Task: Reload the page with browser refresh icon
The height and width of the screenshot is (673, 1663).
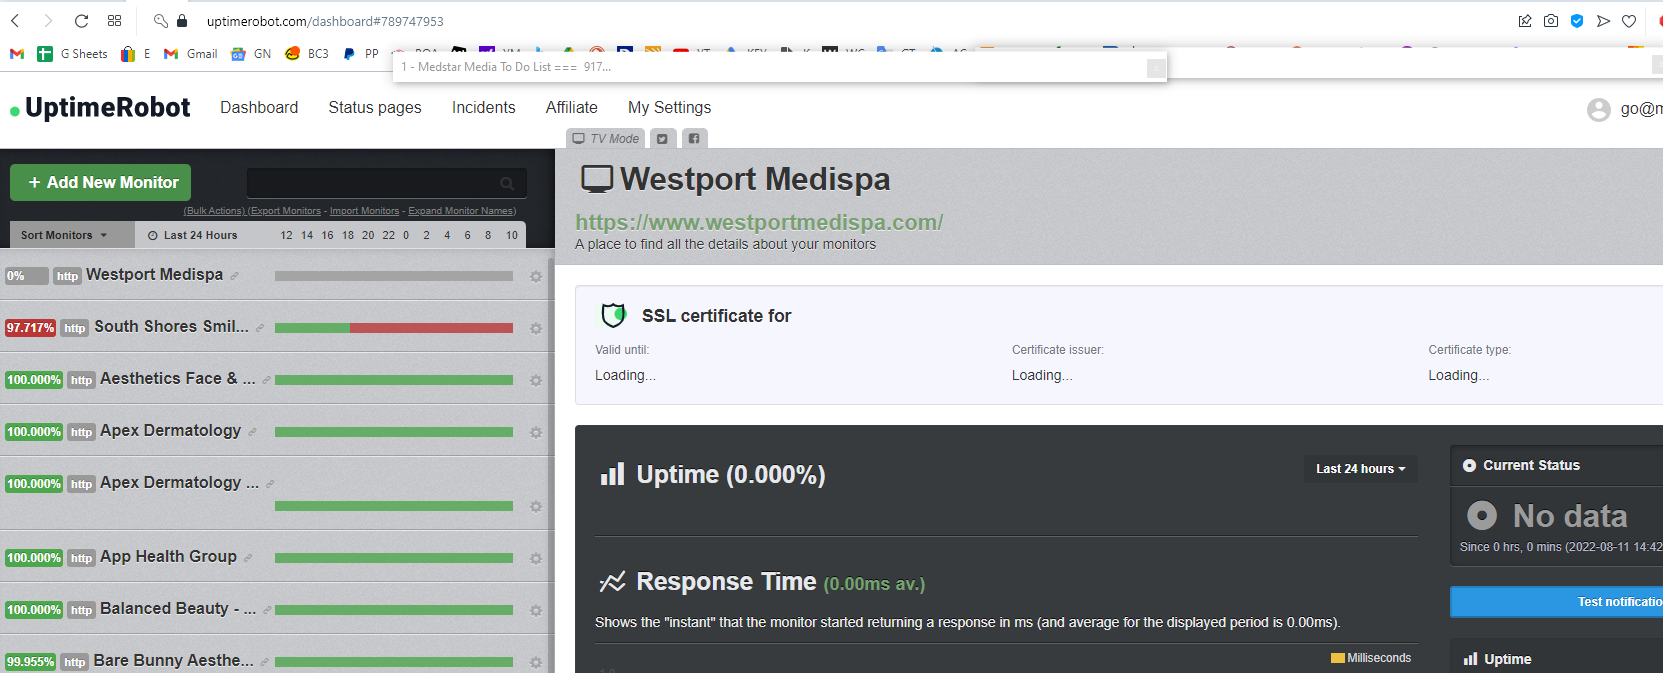Action: click(x=82, y=21)
